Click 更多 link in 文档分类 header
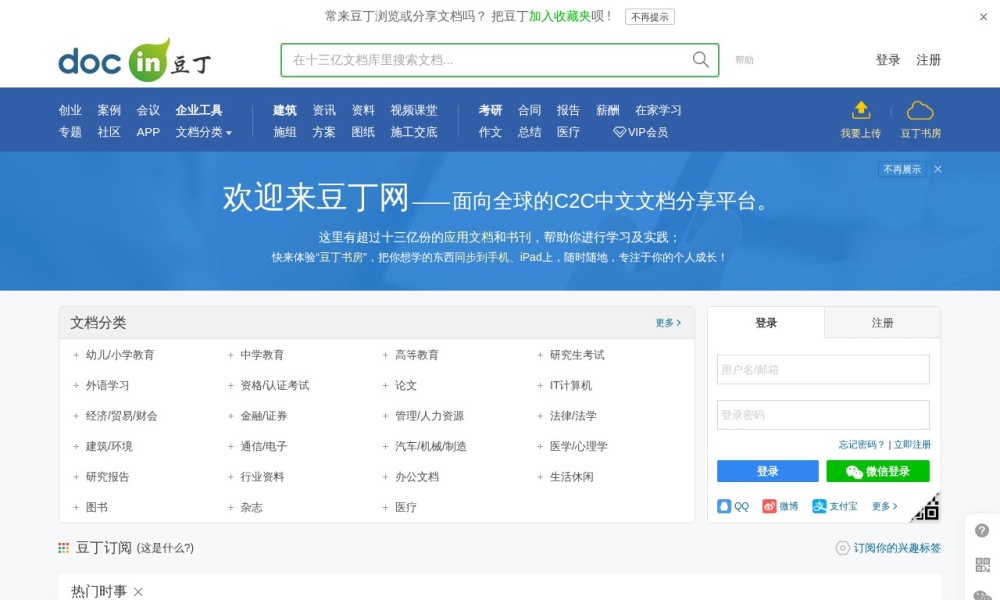 668,323
